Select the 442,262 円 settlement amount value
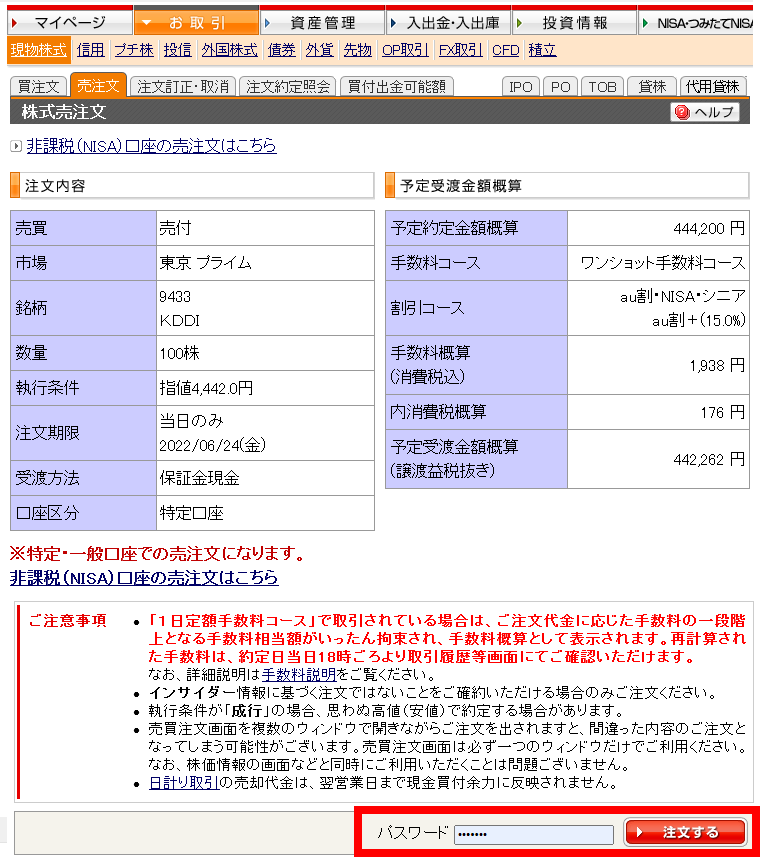Image resolution: width=760 pixels, height=862 pixels. coord(709,459)
